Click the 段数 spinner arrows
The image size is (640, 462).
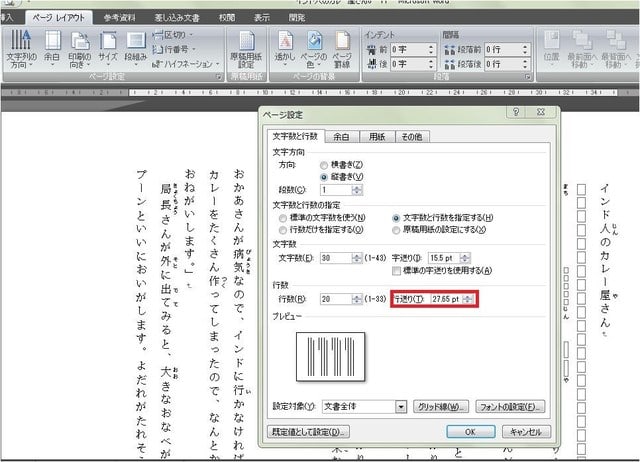coord(357,190)
